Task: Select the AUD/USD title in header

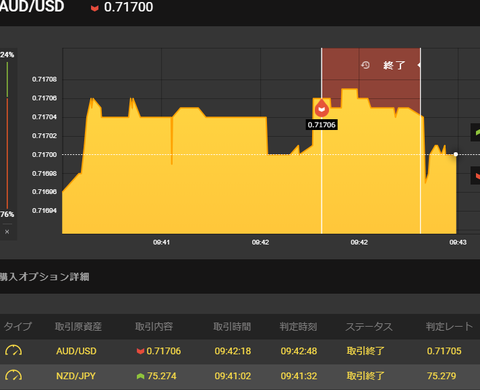Action: [32, 7]
